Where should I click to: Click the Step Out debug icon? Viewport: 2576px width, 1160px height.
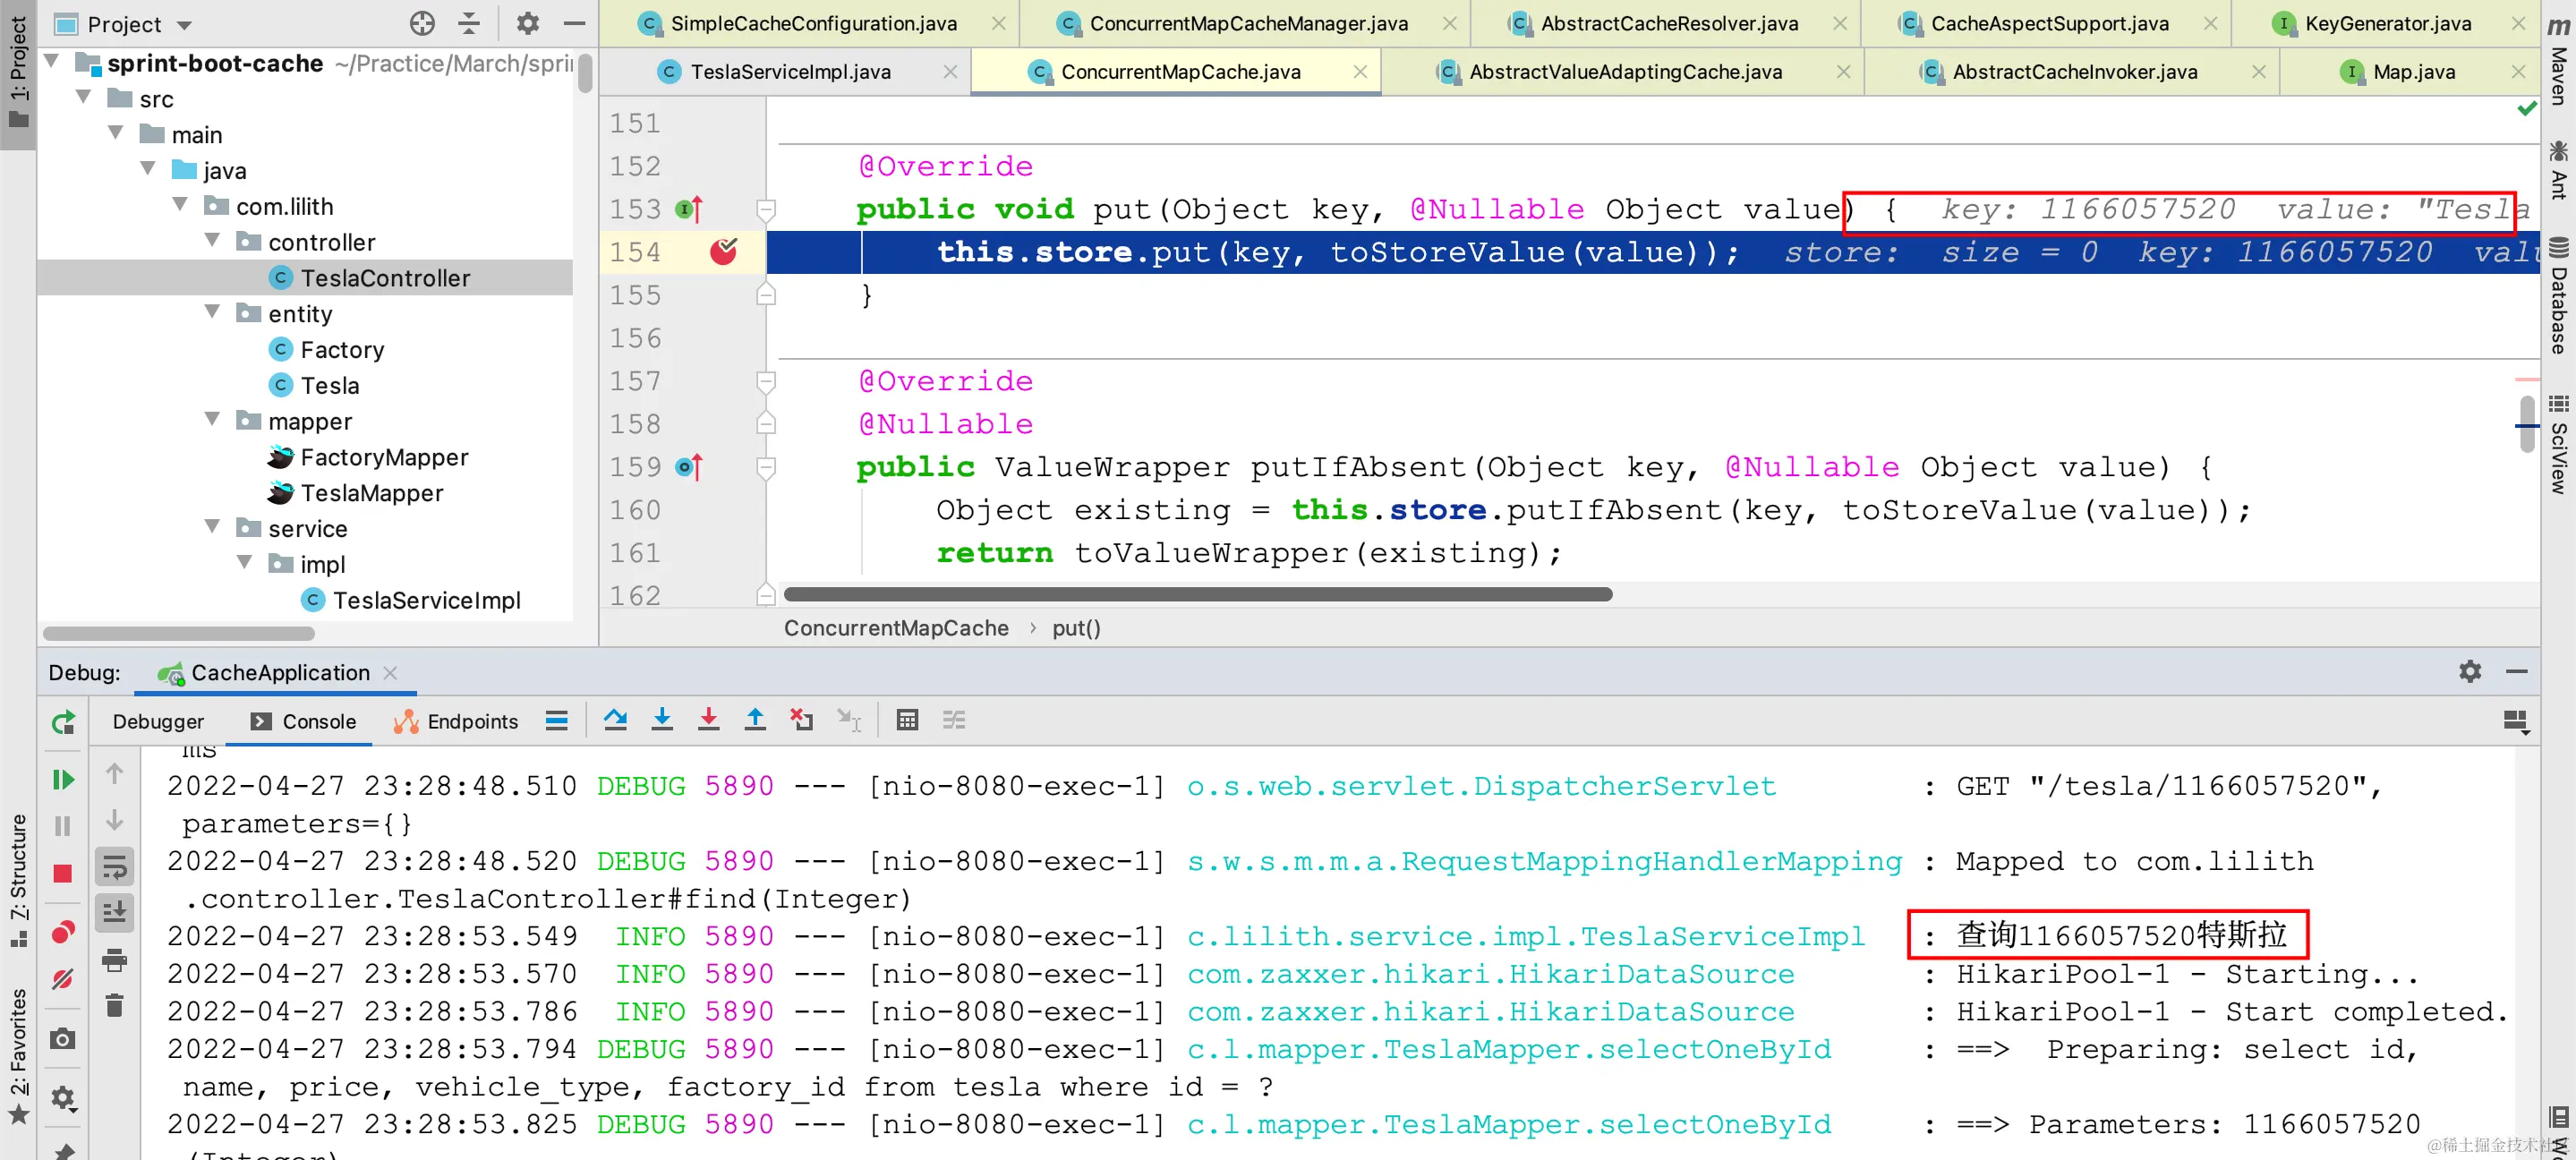tap(755, 720)
